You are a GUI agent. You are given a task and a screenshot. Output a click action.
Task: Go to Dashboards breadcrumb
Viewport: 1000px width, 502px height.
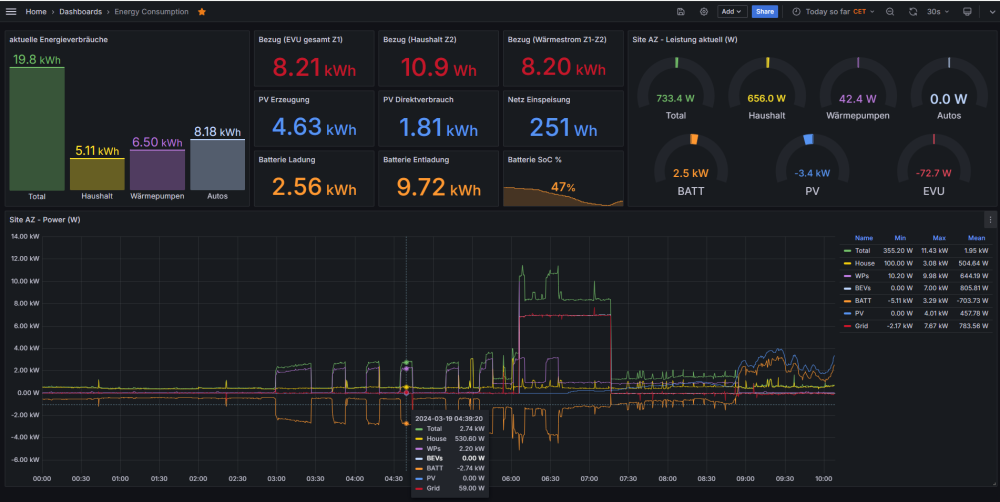pyautogui.click(x=80, y=11)
